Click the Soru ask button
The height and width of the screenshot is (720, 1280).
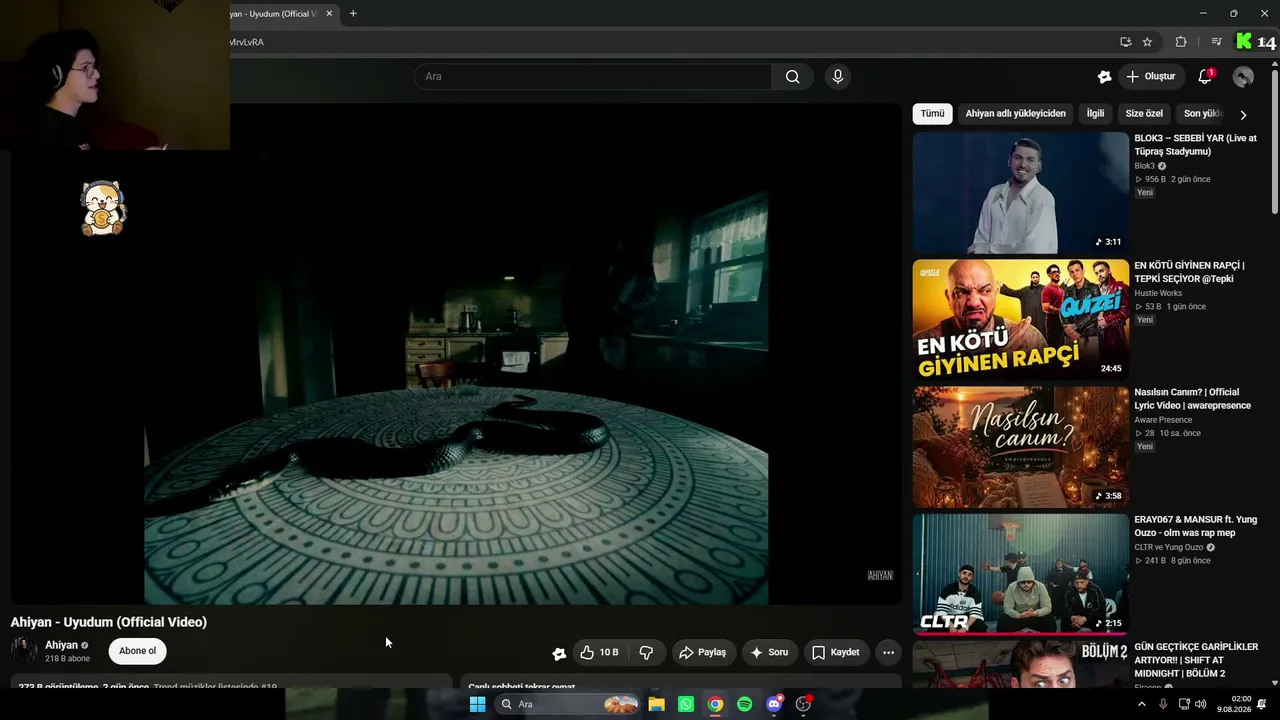[769, 652]
